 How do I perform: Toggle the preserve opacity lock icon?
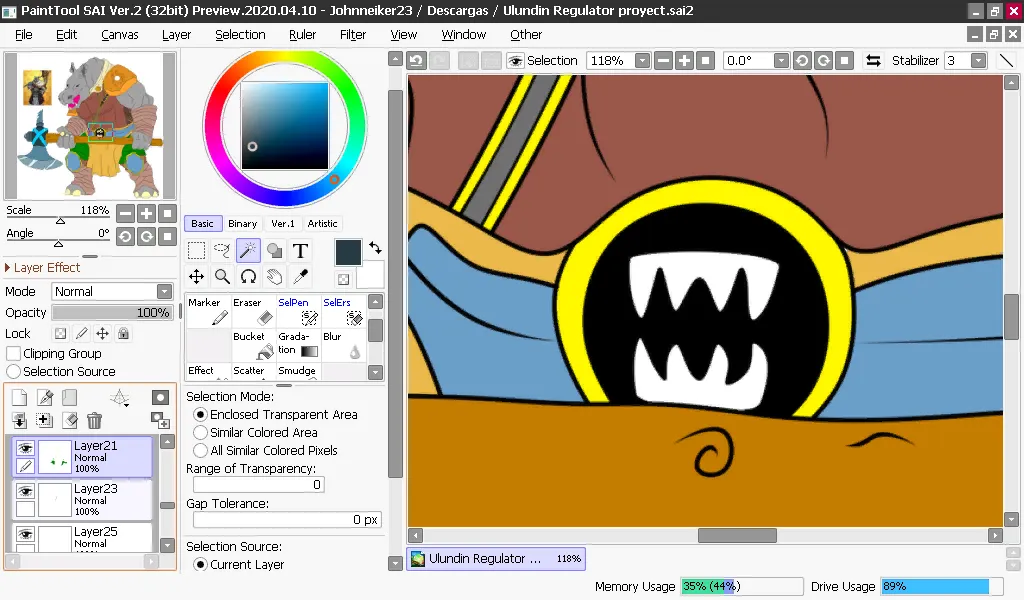pos(61,334)
